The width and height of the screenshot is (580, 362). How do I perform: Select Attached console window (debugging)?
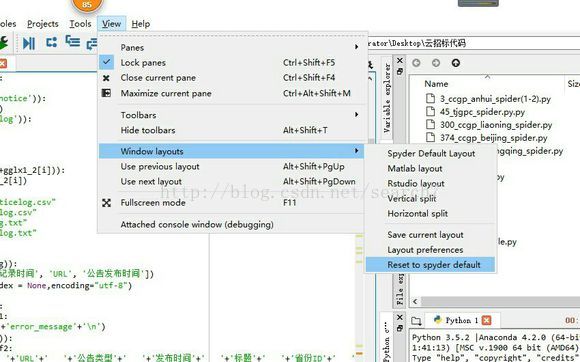point(232,224)
